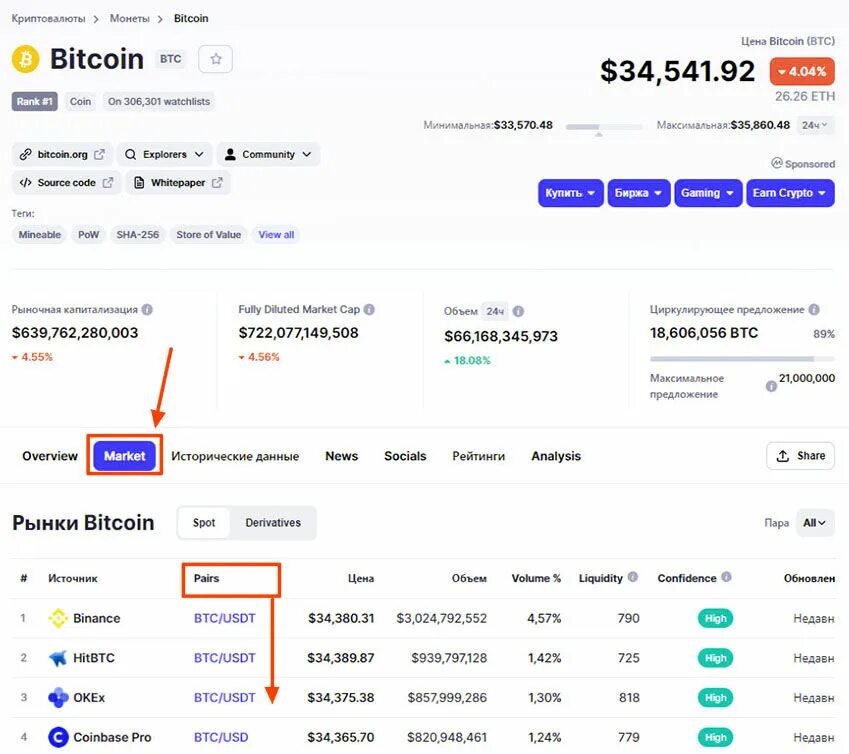Click the magnifier icon on Explorers

(130, 154)
